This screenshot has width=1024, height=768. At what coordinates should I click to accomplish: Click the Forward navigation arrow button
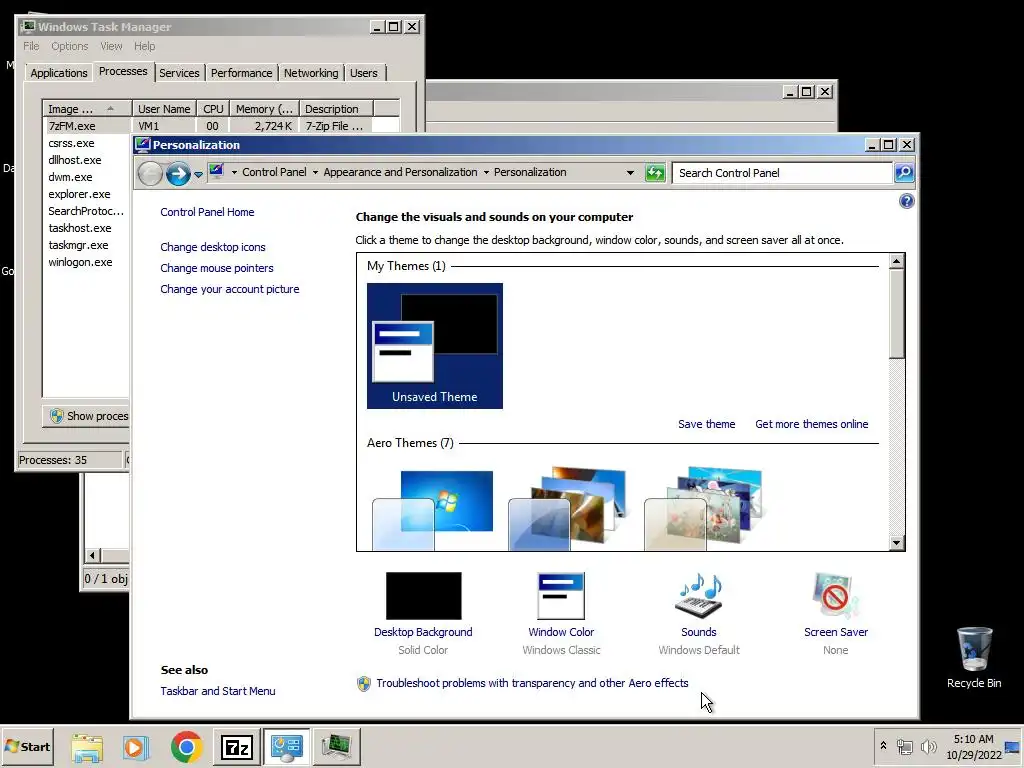click(x=178, y=174)
